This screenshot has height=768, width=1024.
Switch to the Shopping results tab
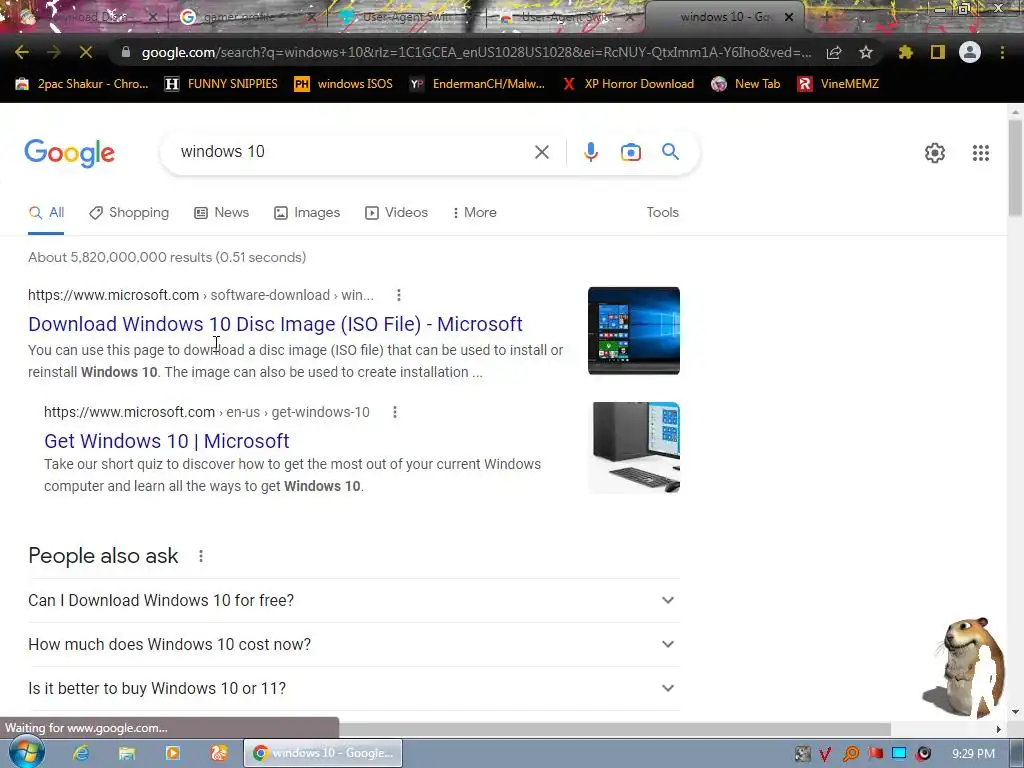pos(129,212)
